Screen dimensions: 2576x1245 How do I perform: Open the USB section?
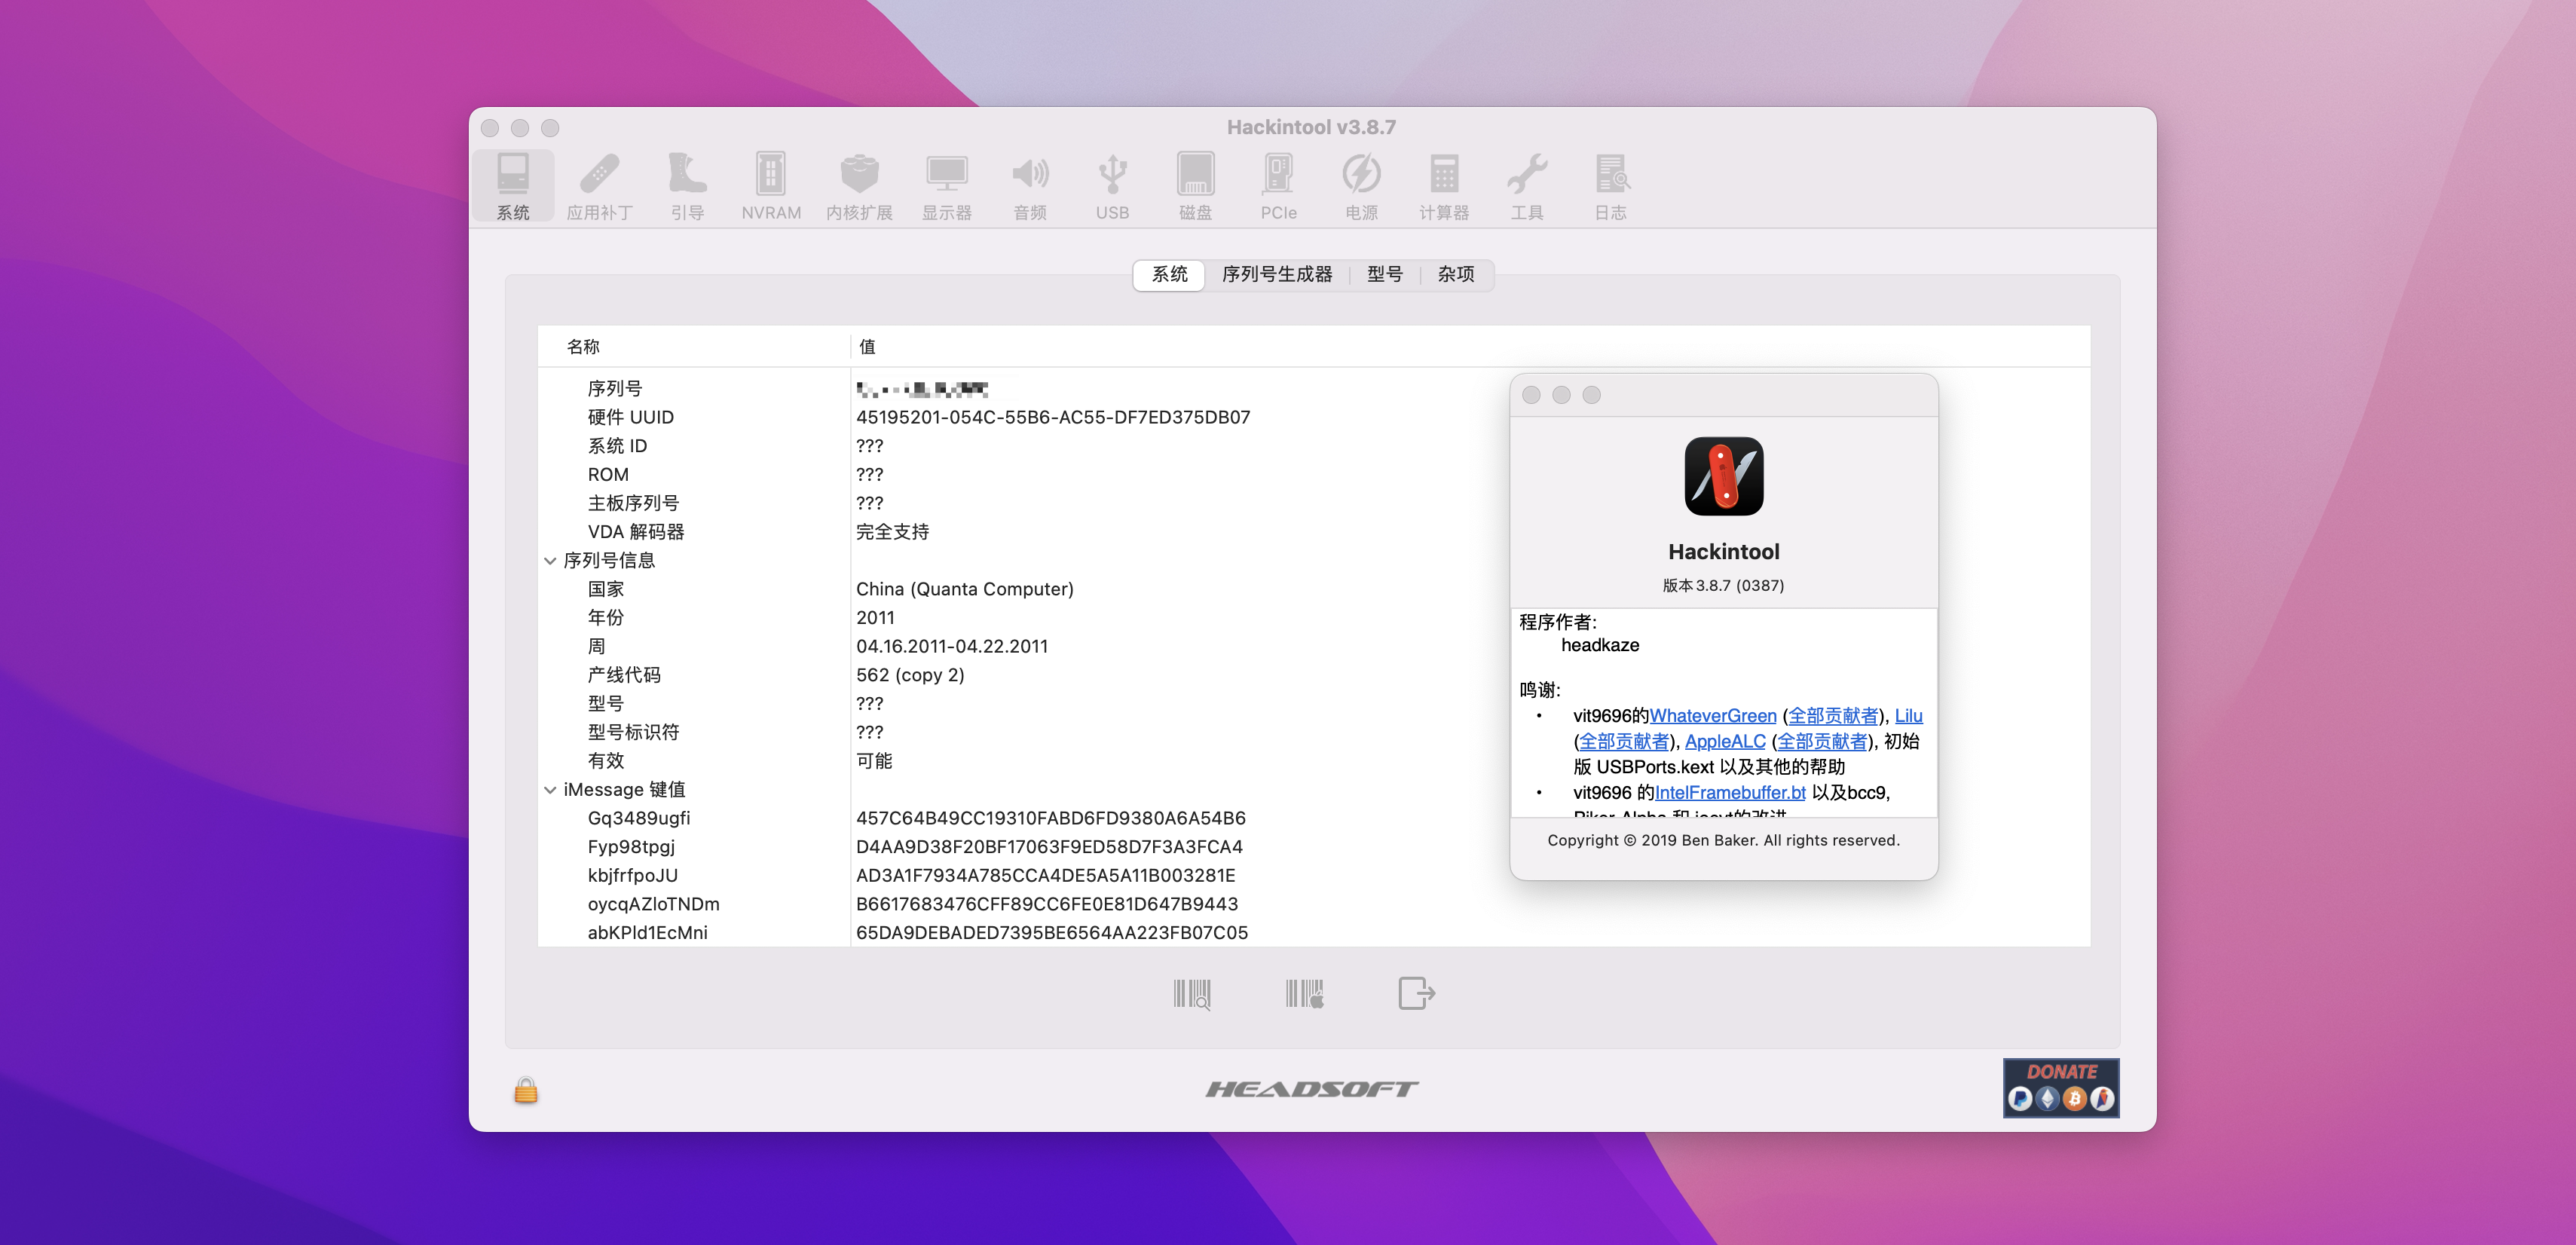pos(1112,186)
